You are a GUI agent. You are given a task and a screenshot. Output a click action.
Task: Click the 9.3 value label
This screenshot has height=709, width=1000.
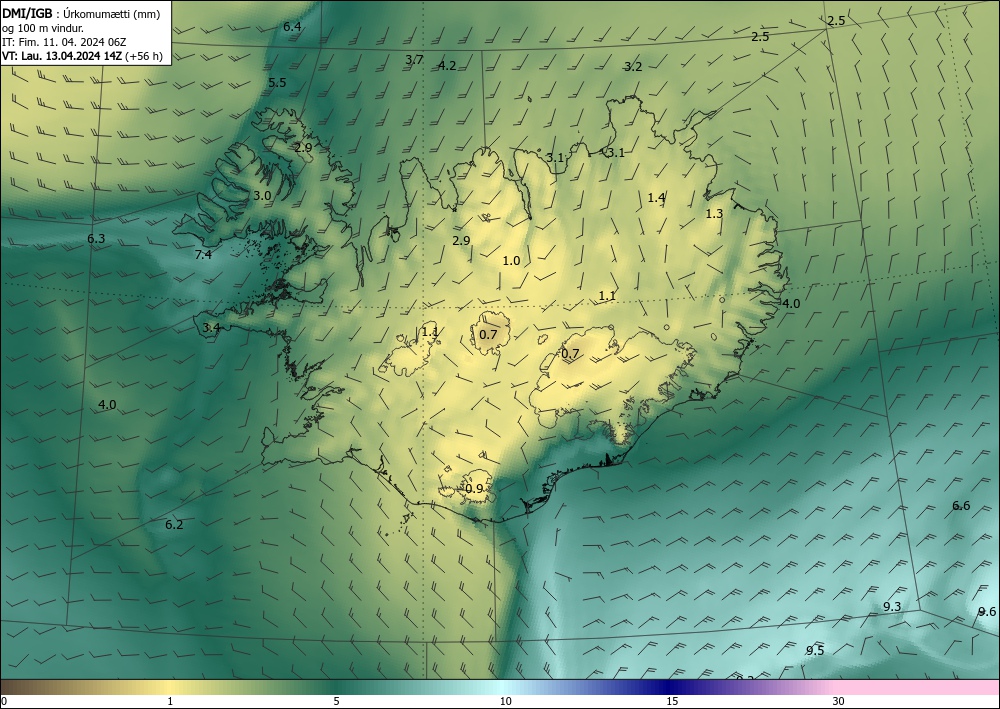click(x=892, y=606)
